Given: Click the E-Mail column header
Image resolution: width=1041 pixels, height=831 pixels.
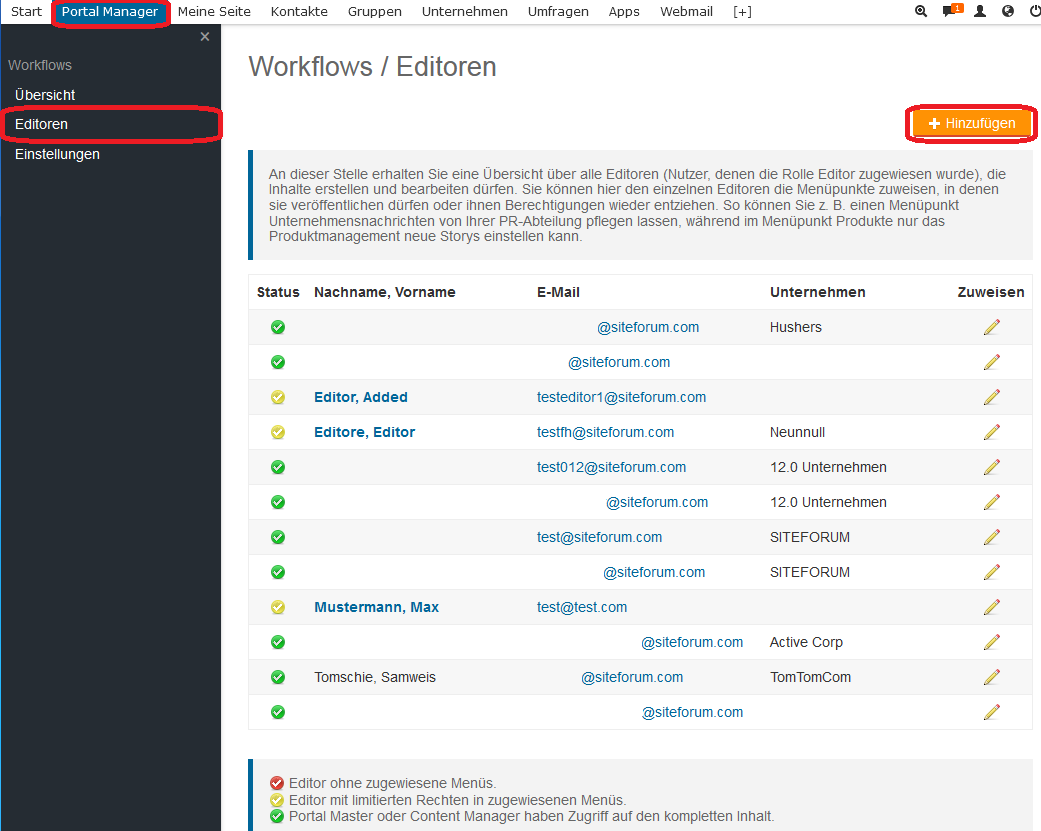Looking at the screenshot, I should (558, 292).
